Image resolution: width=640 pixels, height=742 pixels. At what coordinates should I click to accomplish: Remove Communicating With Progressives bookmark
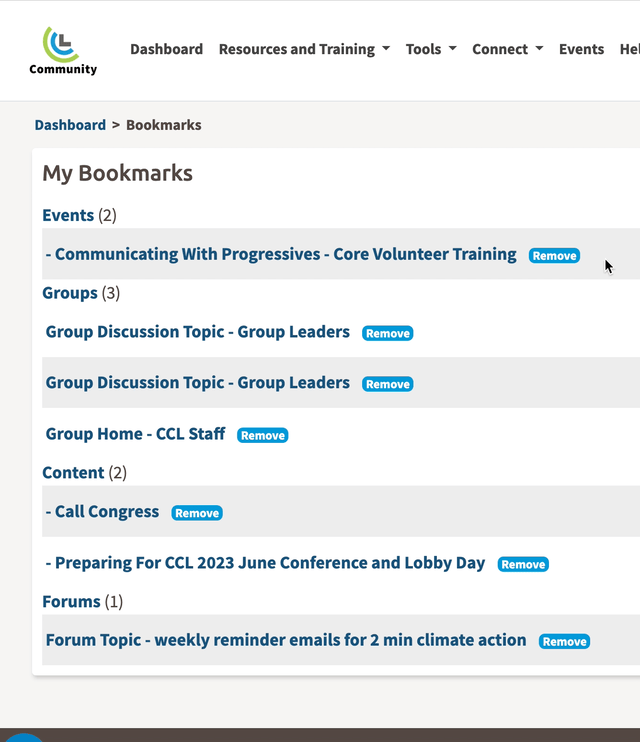point(554,256)
